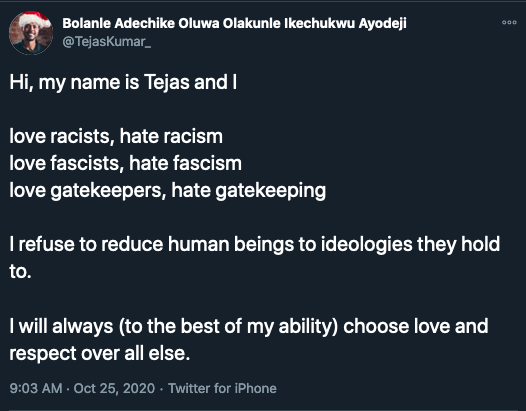526x411 pixels.
Task: Open the 9:03 AM timestamp link
Action: 36,388
